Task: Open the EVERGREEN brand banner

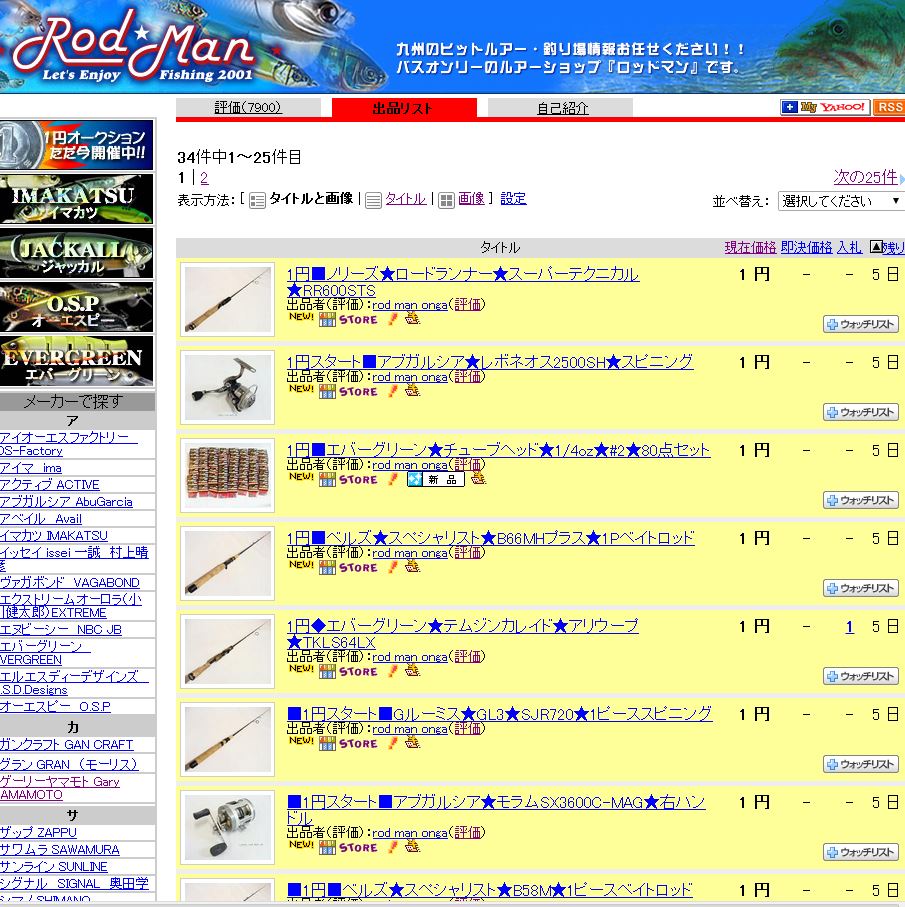Action: point(77,361)
